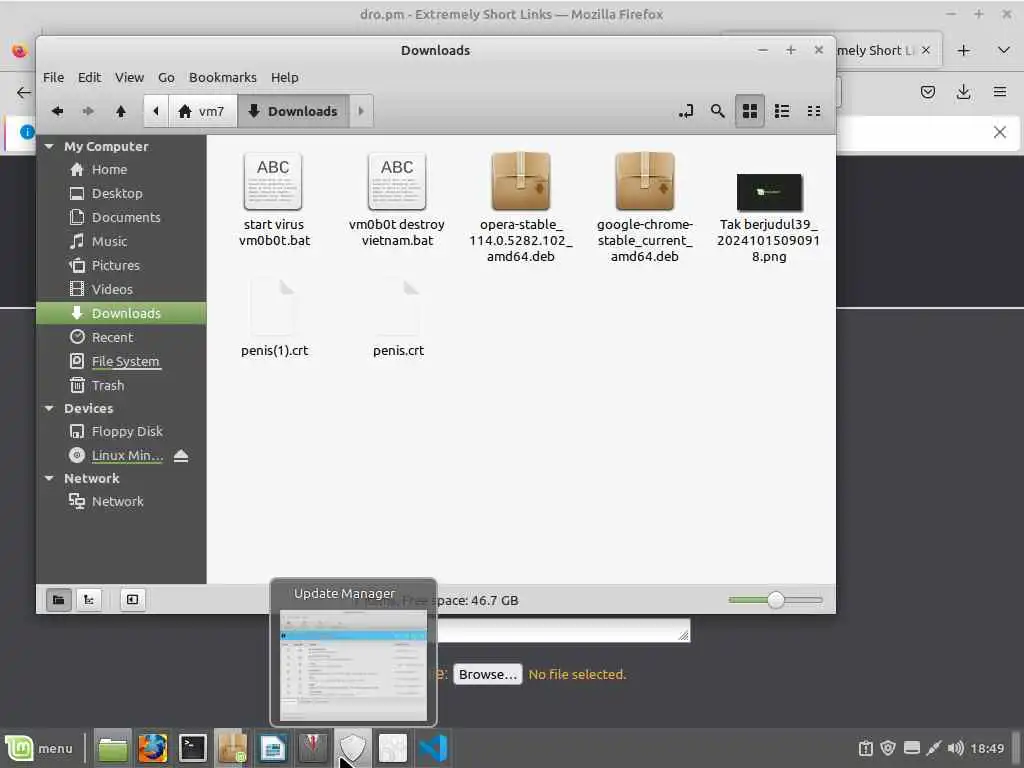Viewport: 1024px width, 768px height.
Task: Select the penis(1).crt file
Action: tap(274, 318)
